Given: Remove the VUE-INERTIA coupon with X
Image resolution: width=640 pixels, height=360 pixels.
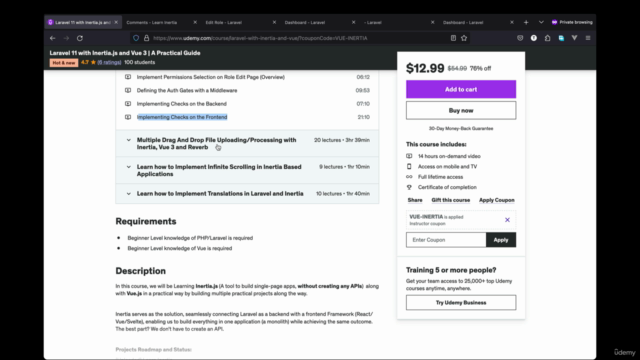Looking at the screenshot, I should point(507,220).
